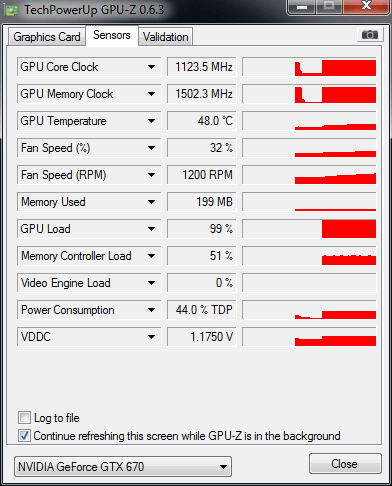Close the window using the red X
392x486 pixels.
point(366,6)
